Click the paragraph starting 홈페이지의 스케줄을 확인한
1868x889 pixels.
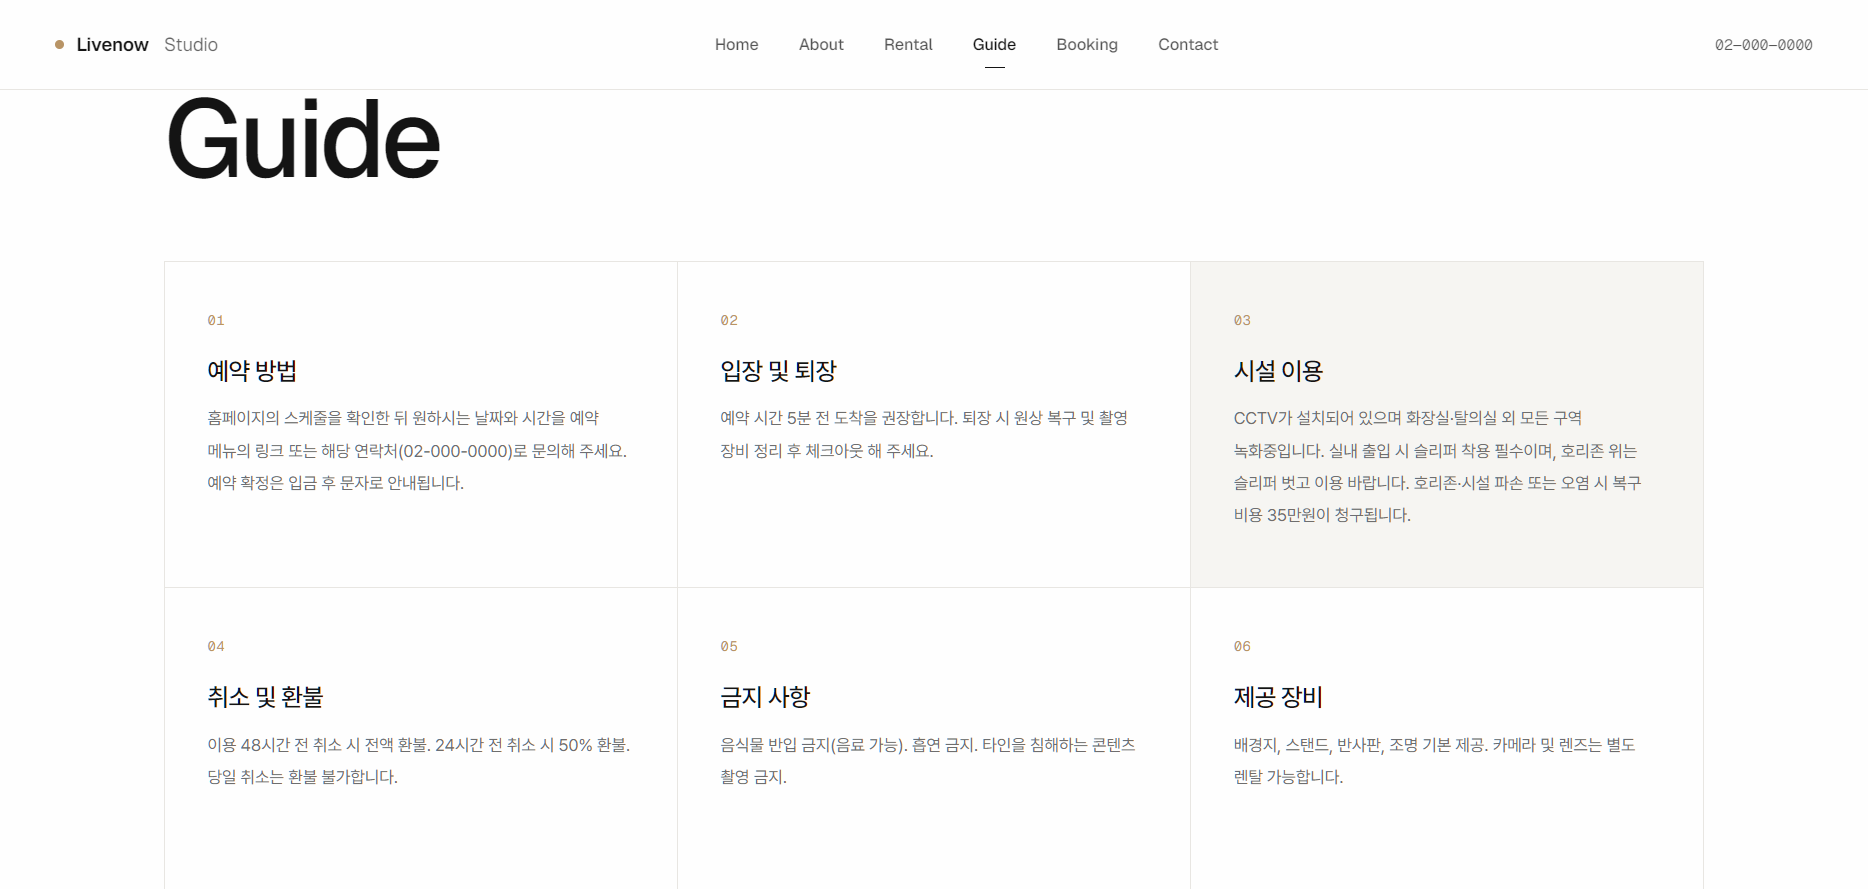click(417, 450)
